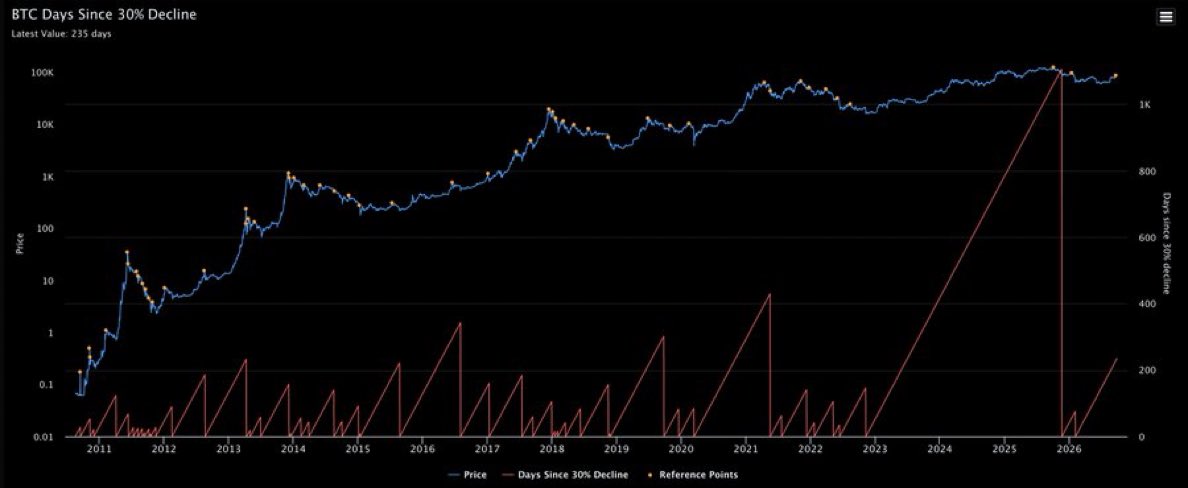
Task: Click the 10K label on price axis
Action: pos(44,124)
